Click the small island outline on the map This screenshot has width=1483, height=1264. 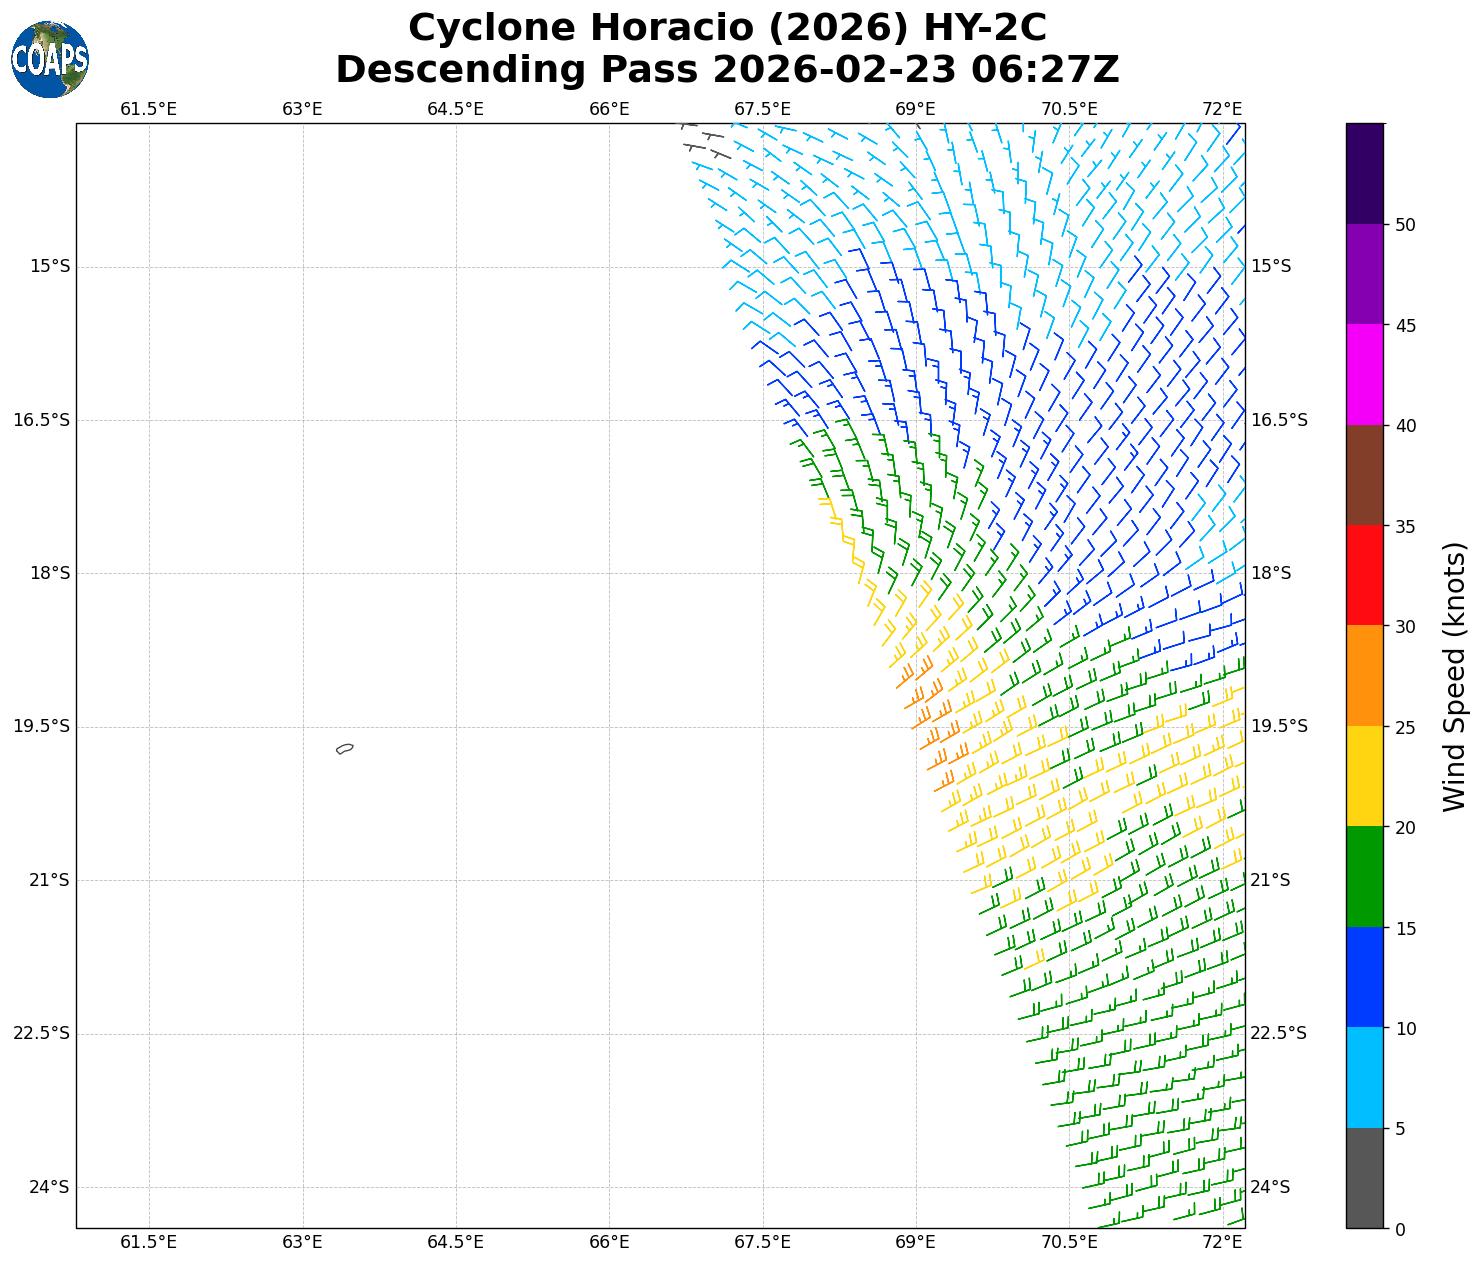pos(345,748)
